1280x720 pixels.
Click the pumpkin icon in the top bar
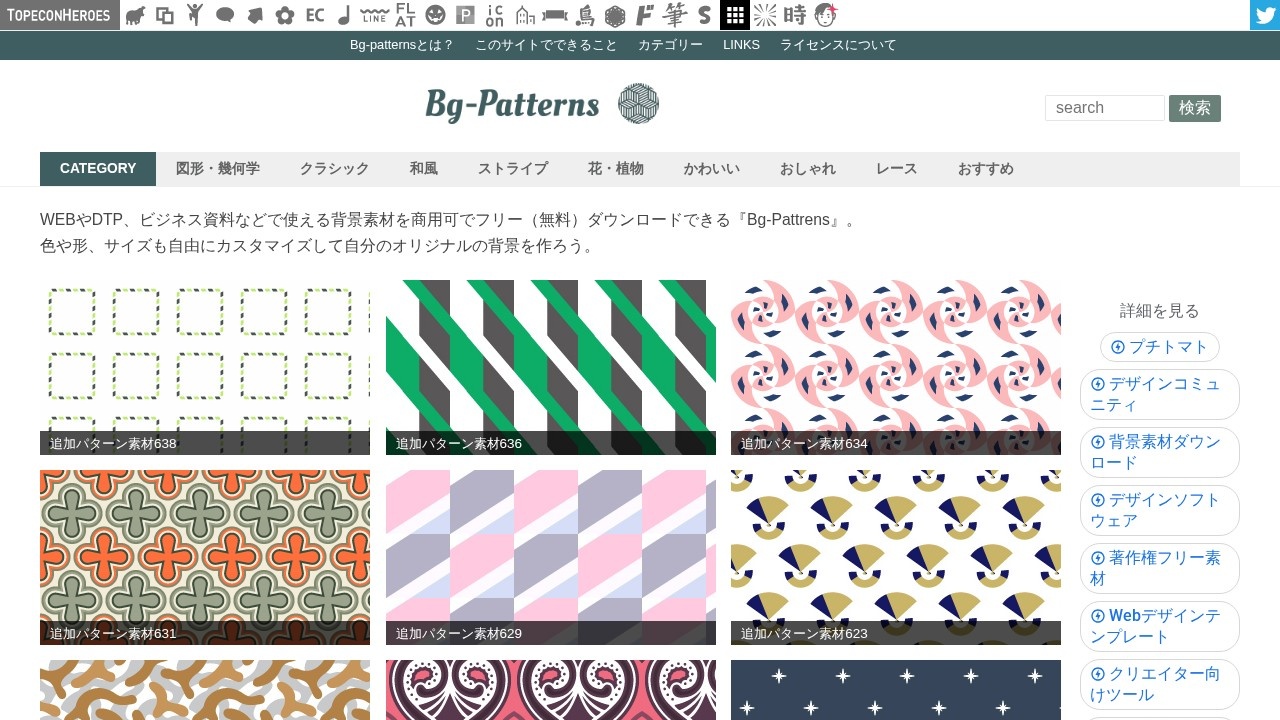[x=434, y=15]
